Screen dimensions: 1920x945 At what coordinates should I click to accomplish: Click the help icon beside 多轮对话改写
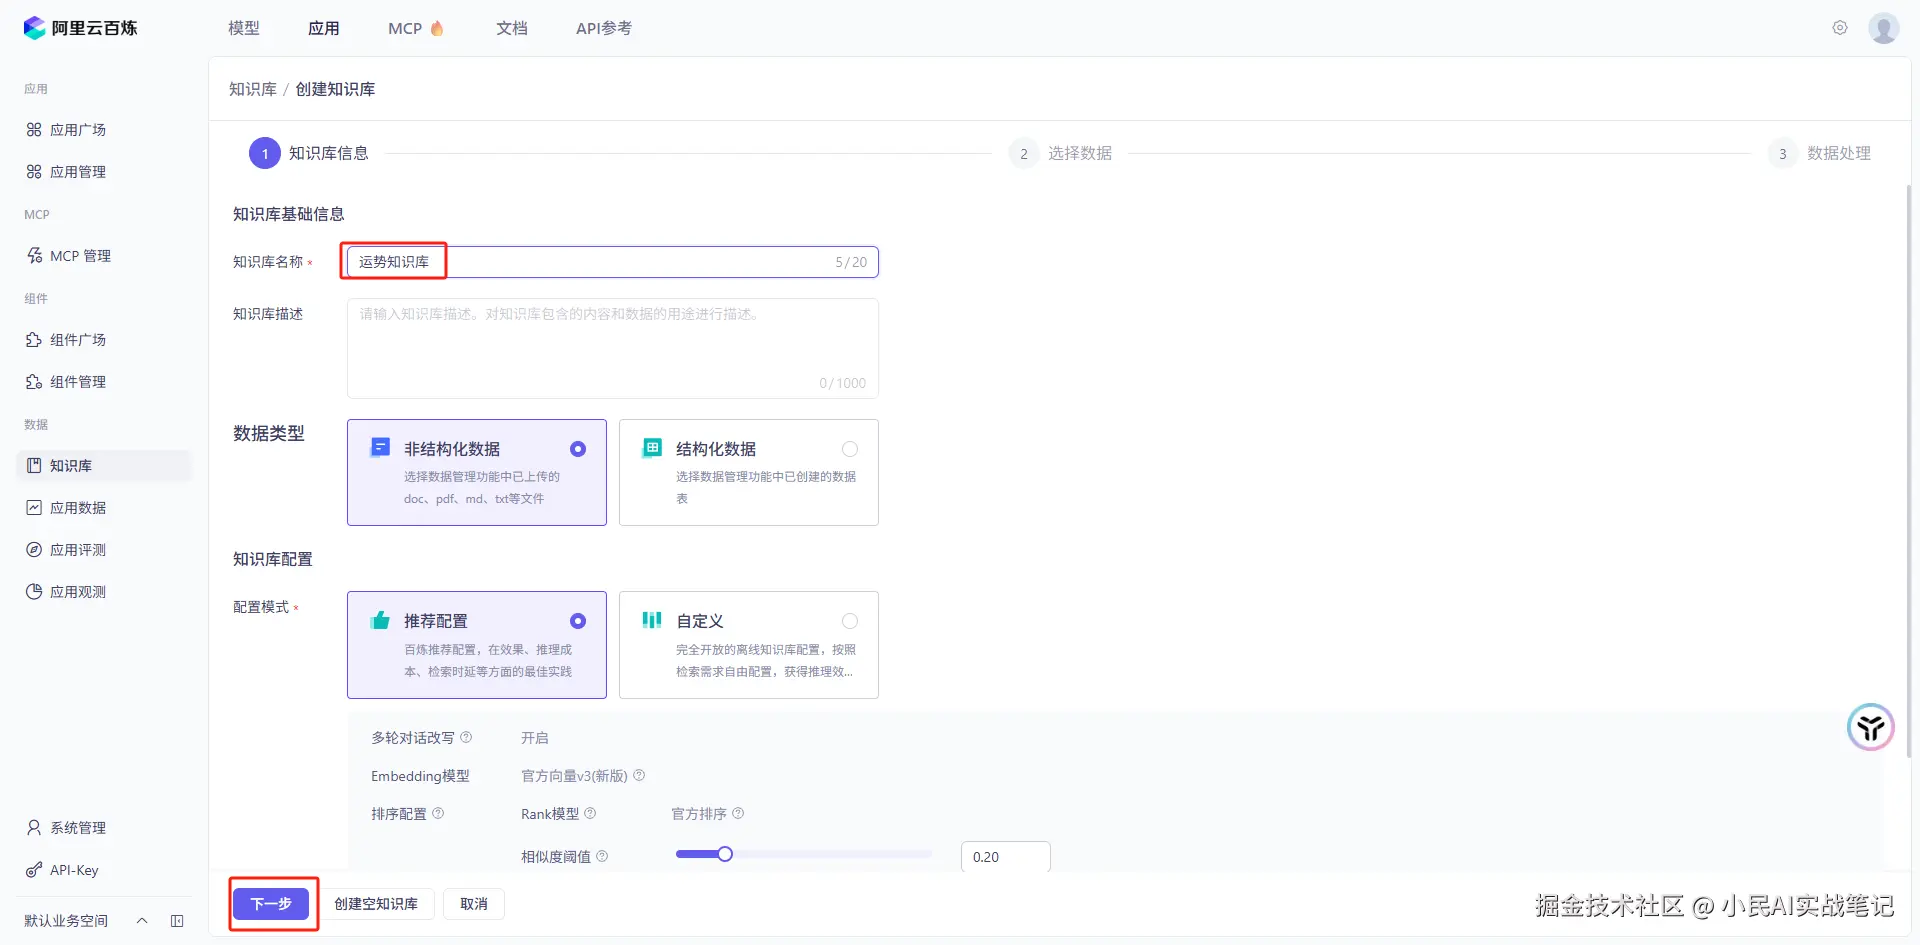coord(466,737)
